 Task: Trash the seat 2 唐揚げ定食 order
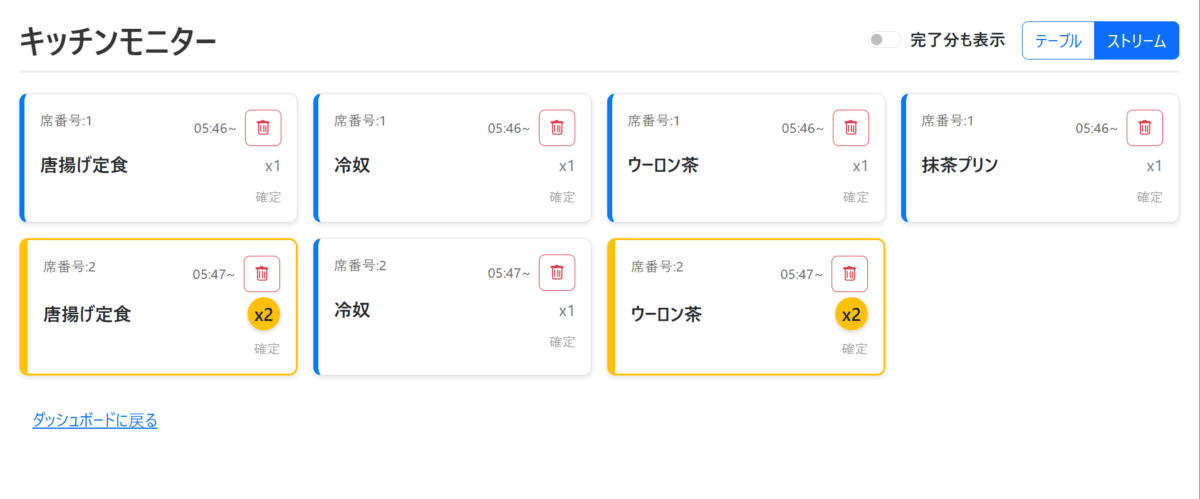click(x=262, y=273)
